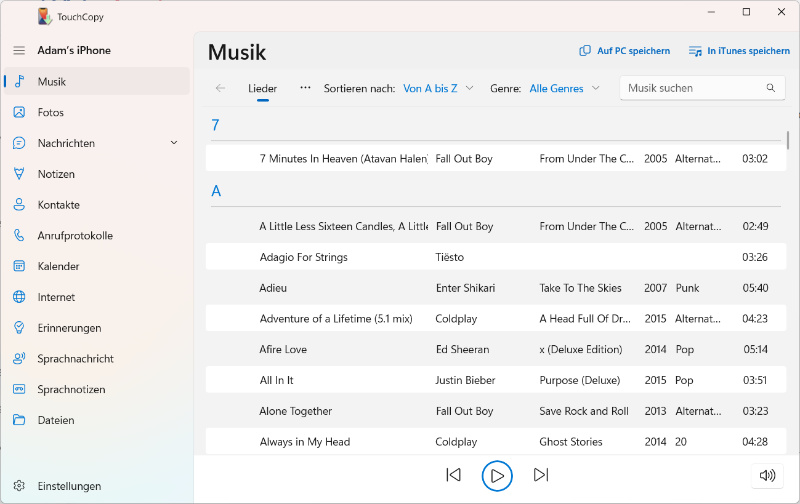Screen dimensions: 800x504
Task: Click the Dateien folder icon
Action: point(19,420)
